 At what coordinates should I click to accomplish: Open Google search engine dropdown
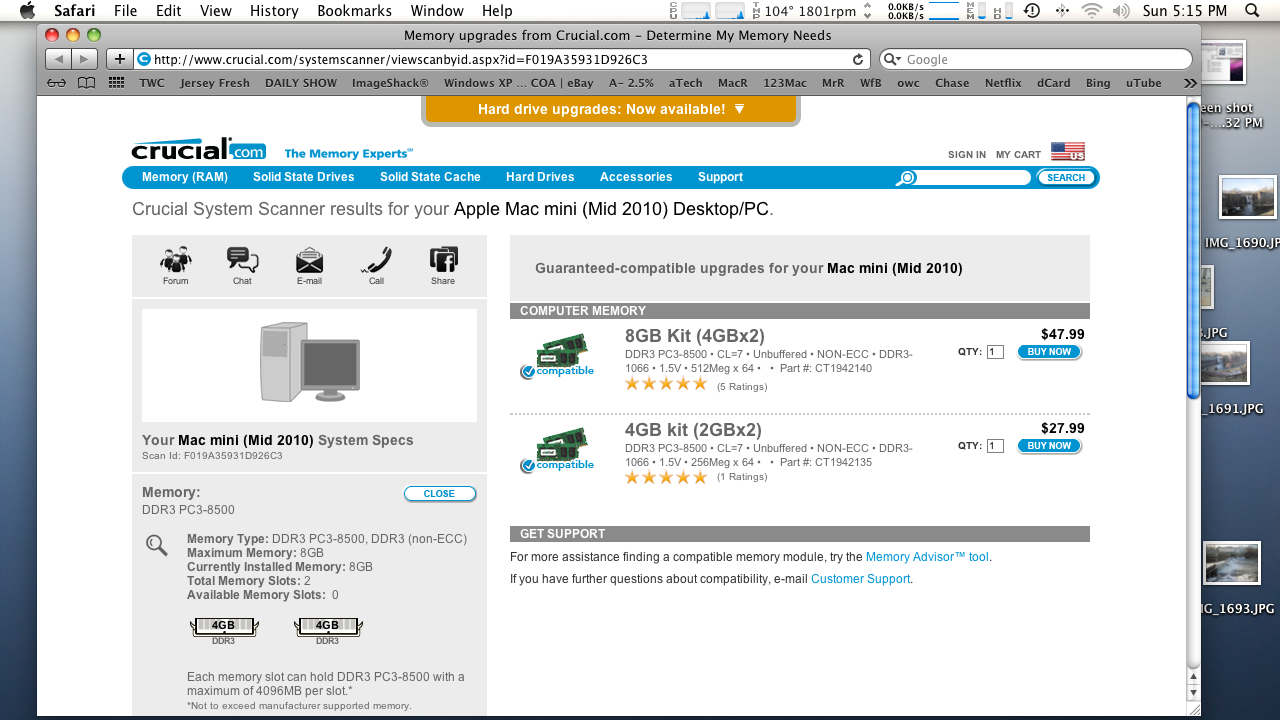(891, 59)
